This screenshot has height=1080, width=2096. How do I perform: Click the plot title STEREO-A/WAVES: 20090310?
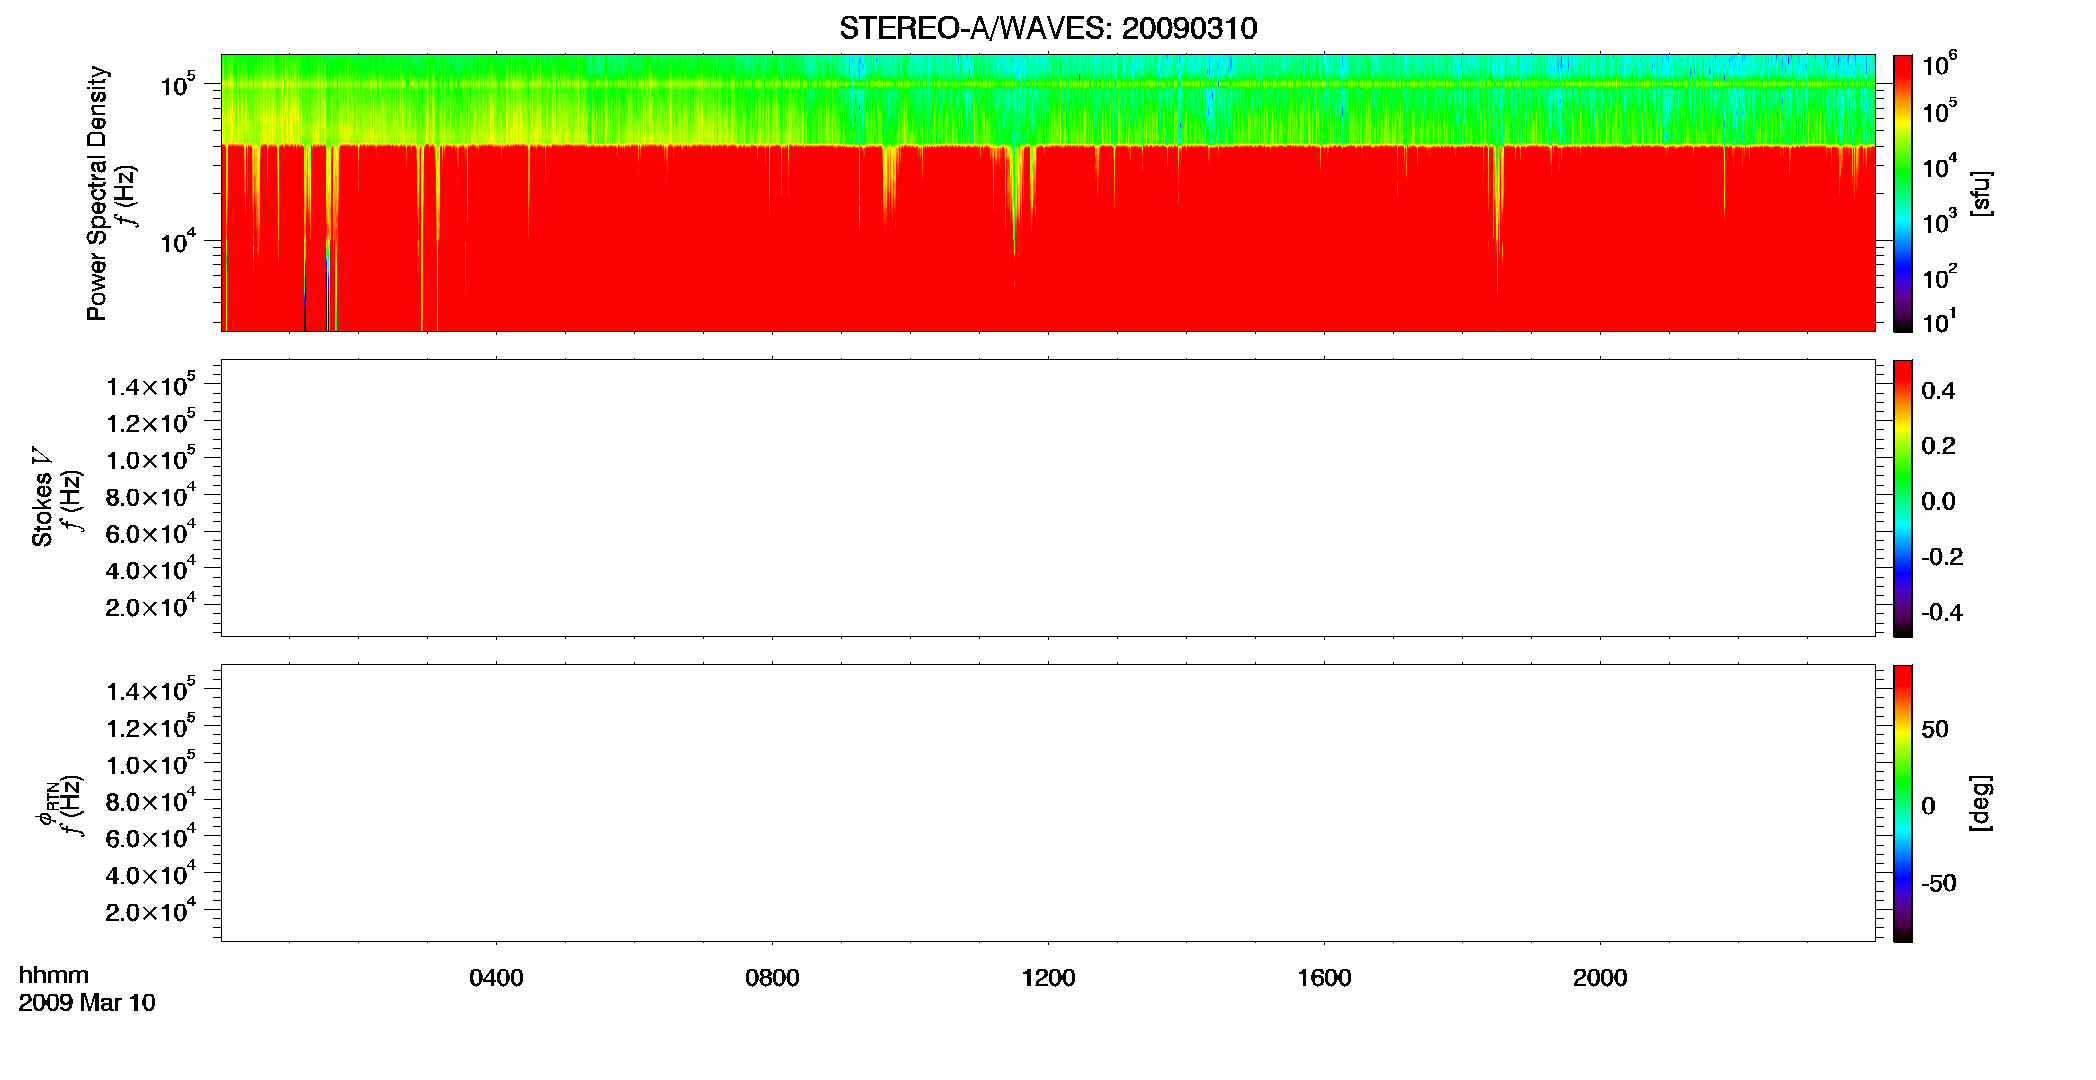click(1048, 28)
